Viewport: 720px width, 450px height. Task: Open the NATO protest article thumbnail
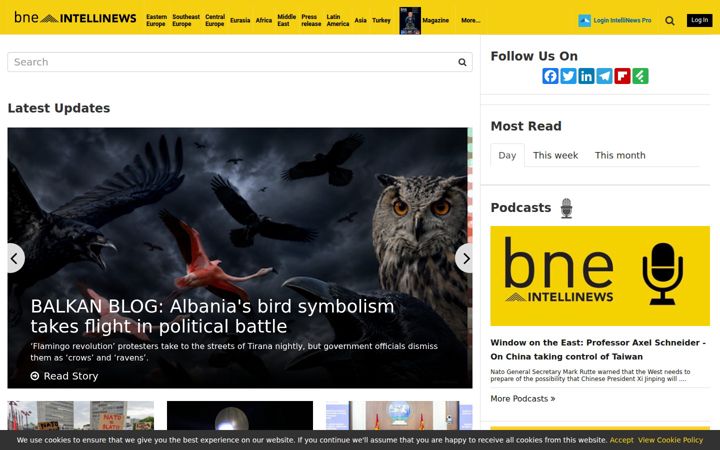point(81,416)
